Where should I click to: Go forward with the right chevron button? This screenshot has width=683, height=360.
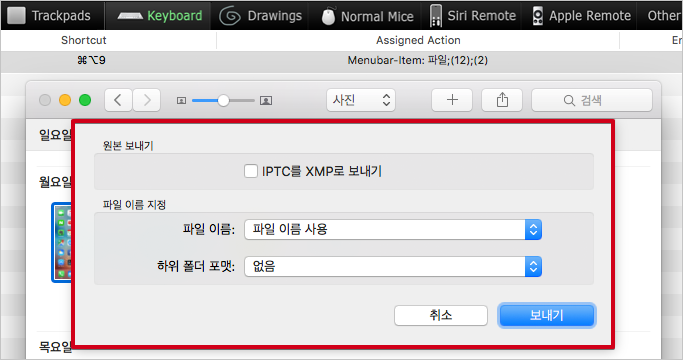tap(147, 100)
